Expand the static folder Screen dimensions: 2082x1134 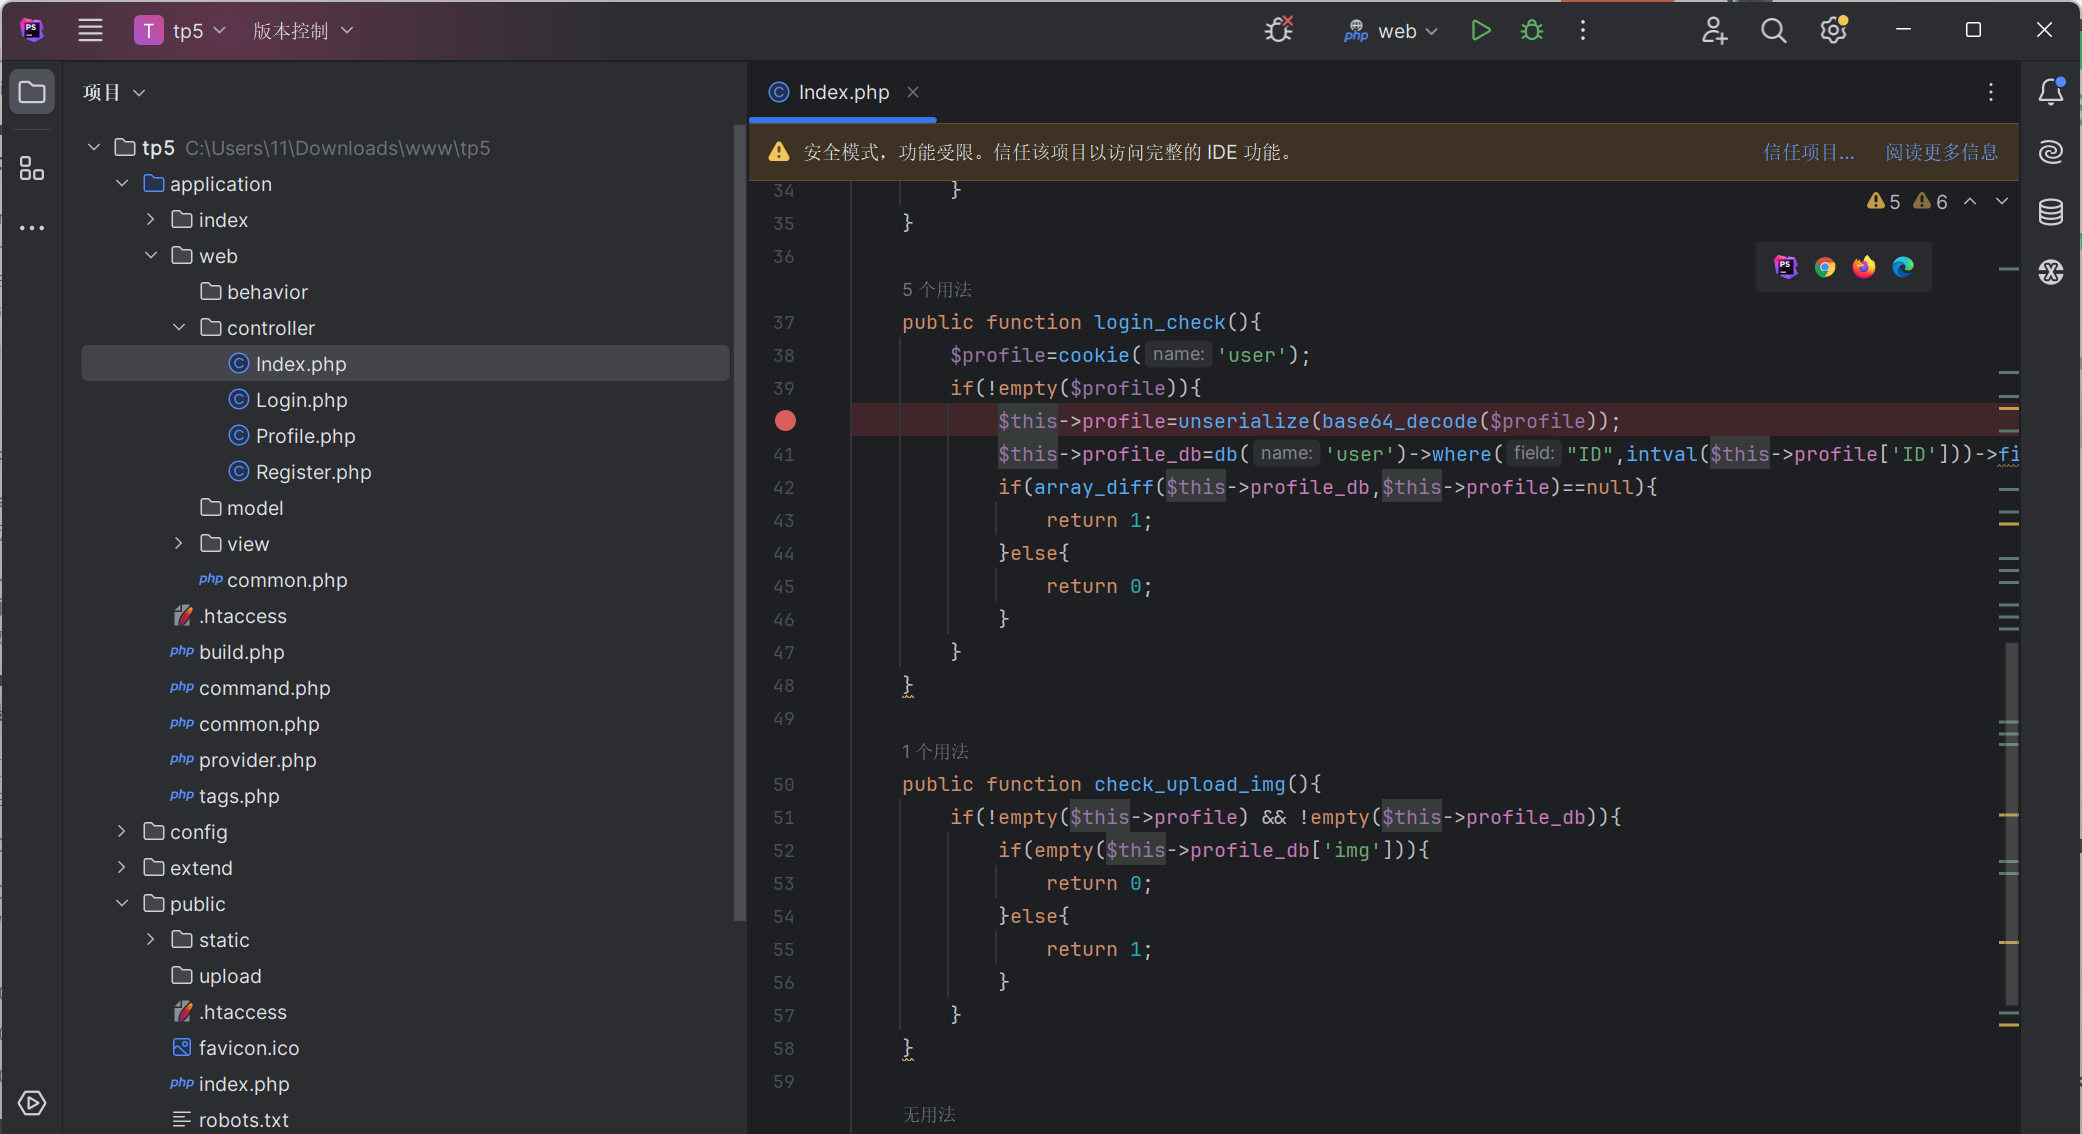150,940
